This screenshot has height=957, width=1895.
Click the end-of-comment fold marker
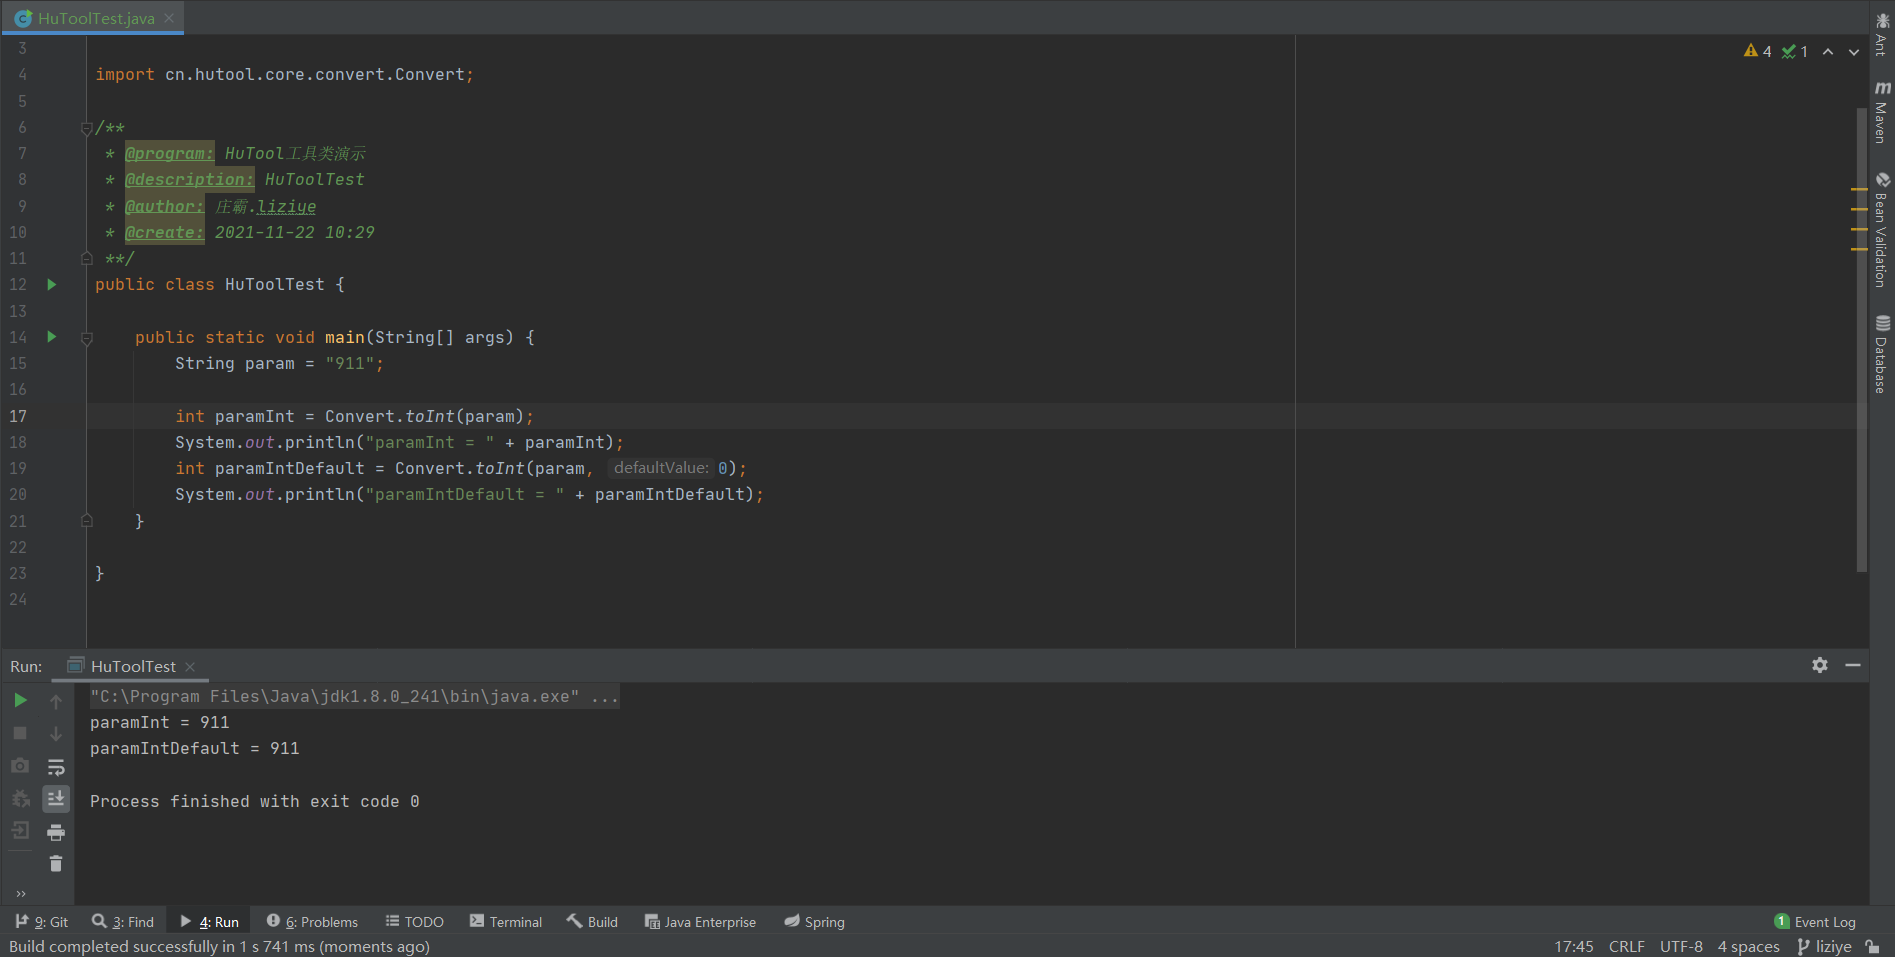(x=87, y=259)
